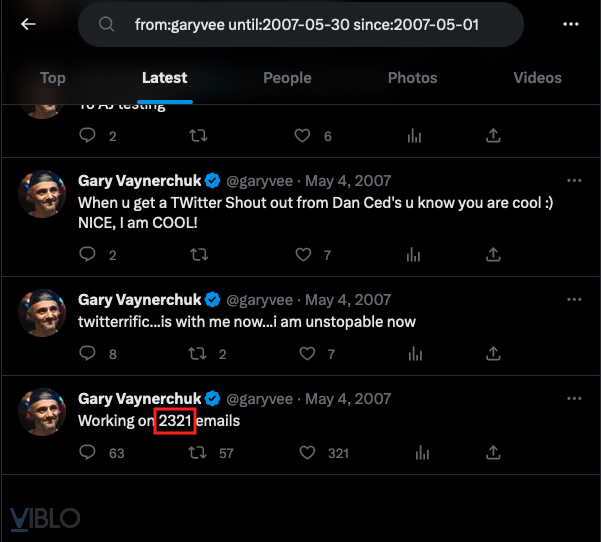The image size is (601, 542).
Task: Switch to the Top tab
Action: [x=53, y=78]
